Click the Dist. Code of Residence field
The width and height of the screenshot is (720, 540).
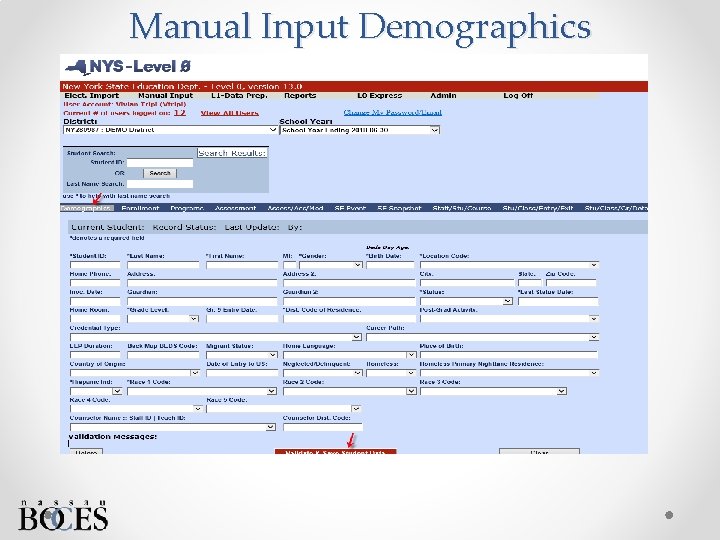click(349, 319)
